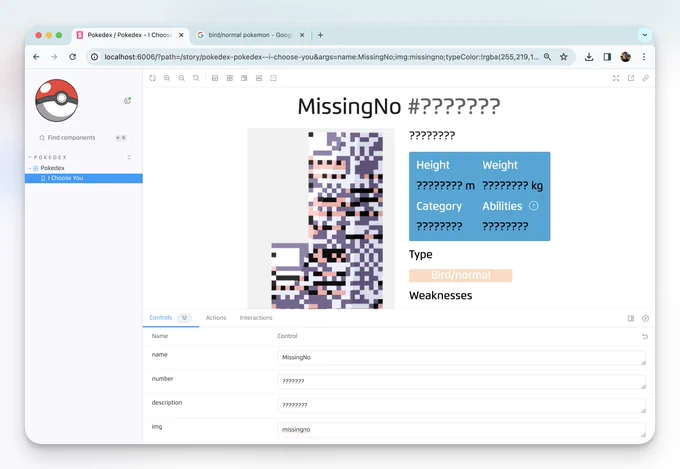Screen dimensions: 680x469
Task: Click the Control column header
Action: (287, 336)
